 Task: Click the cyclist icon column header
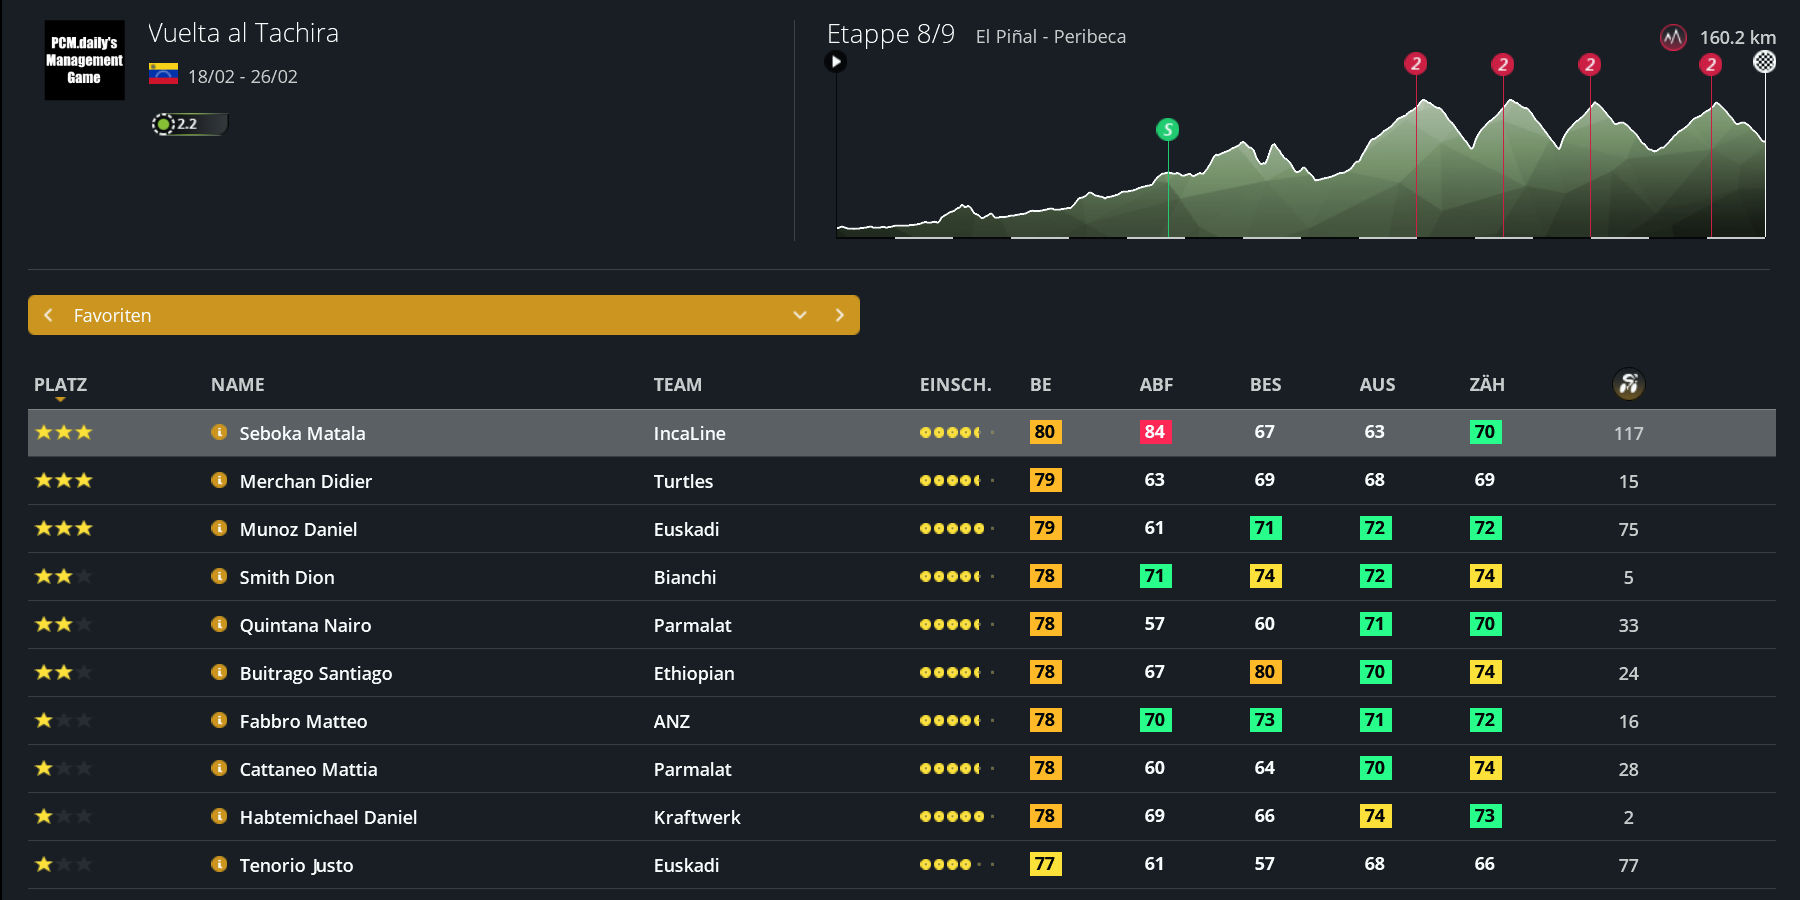pos(1628,384)
